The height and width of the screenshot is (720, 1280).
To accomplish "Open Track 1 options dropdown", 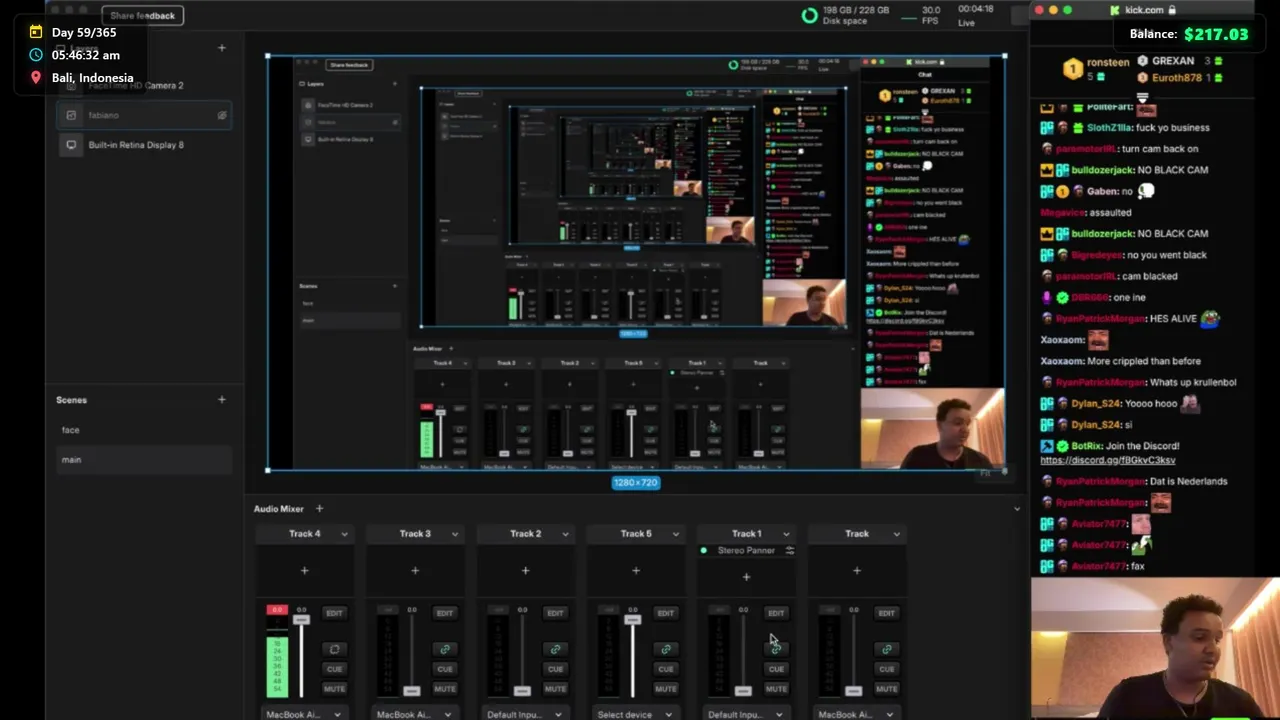I will [x=786, y=534].
